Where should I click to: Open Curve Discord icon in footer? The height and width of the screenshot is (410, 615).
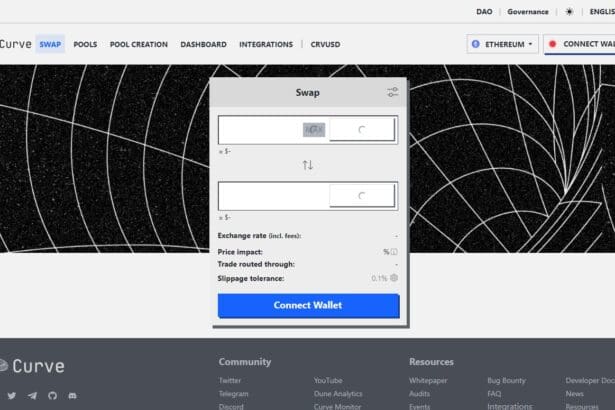pyautogui.click(x=73, y=395)
